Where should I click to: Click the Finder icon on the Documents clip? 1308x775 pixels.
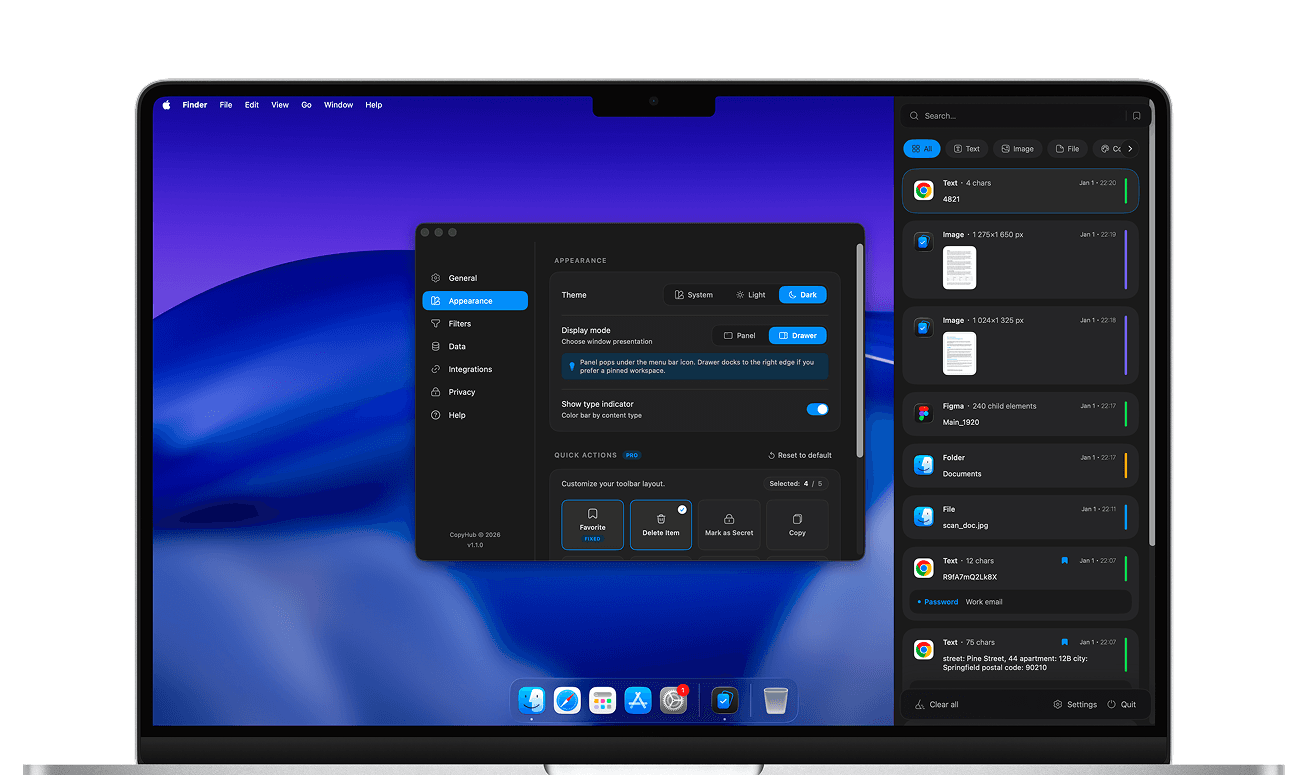click(x=923, y=465)
